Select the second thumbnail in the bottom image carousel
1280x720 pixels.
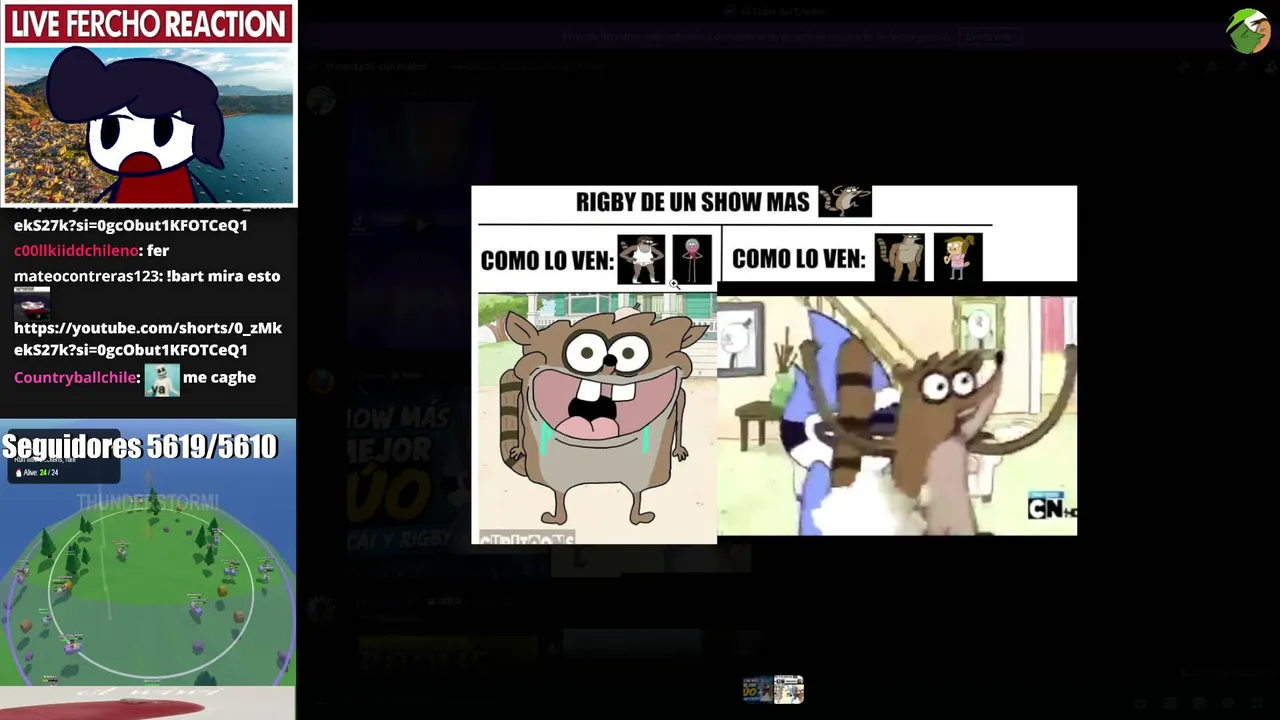pyautogui.click(x=789, y=689)
